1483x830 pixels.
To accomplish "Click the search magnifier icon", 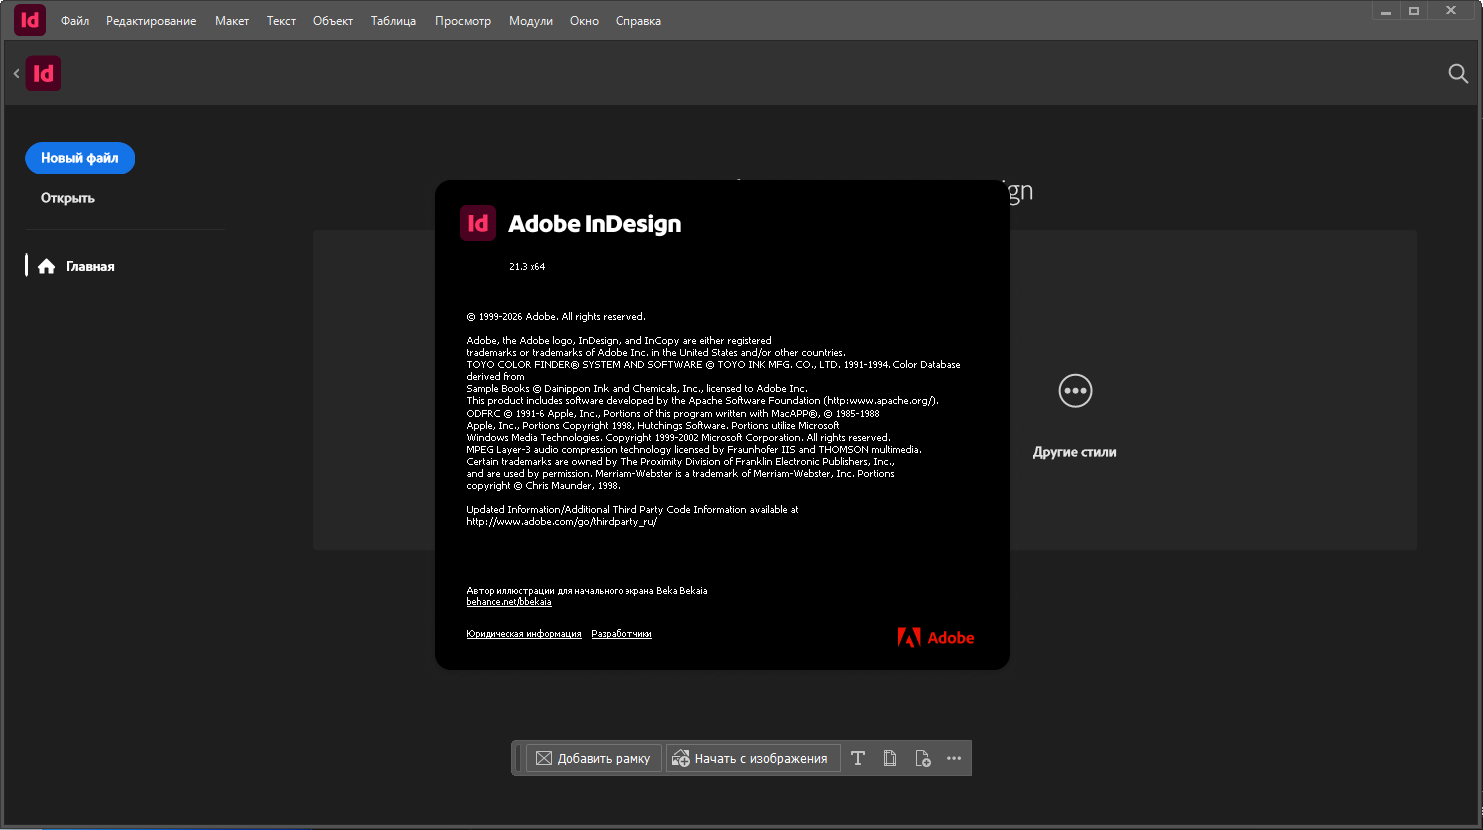I will point(1458,73).
